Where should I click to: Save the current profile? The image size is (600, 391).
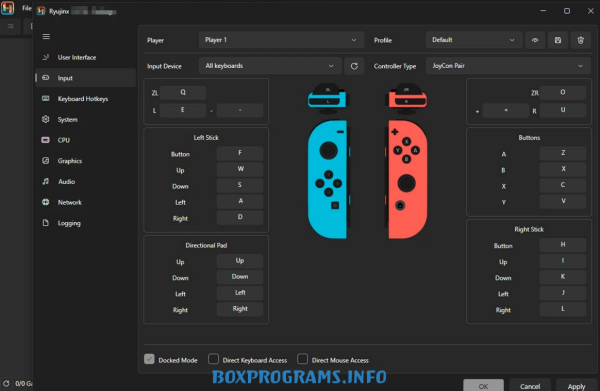[x=558, y=40]
